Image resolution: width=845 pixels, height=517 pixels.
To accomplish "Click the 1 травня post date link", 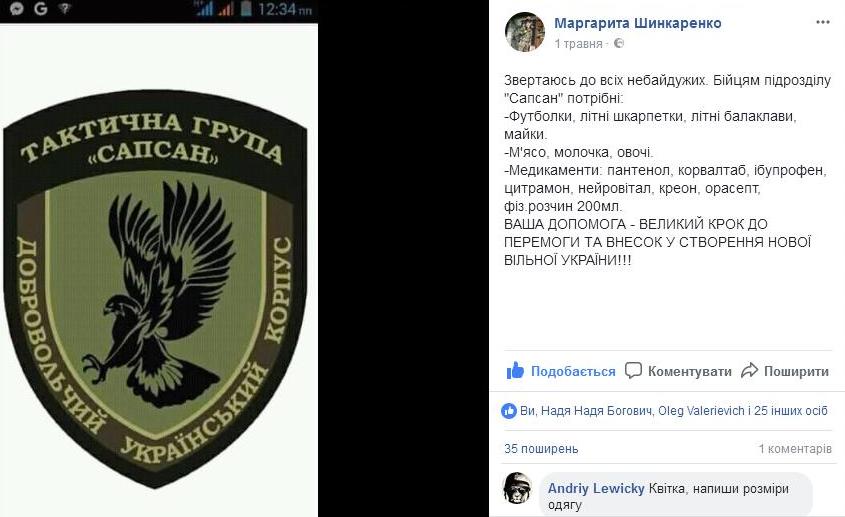I will pyautogui.click(x=578, y=44).
